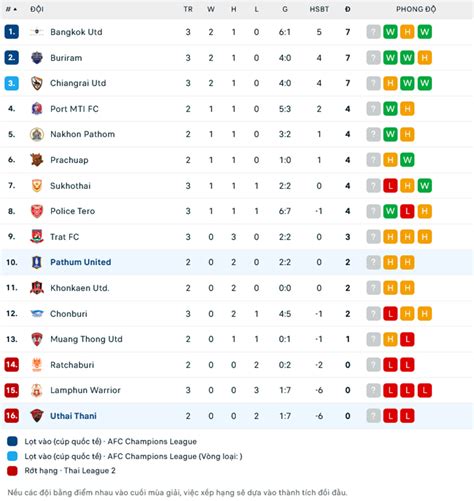Sort table by rank number column

point(11,9)
